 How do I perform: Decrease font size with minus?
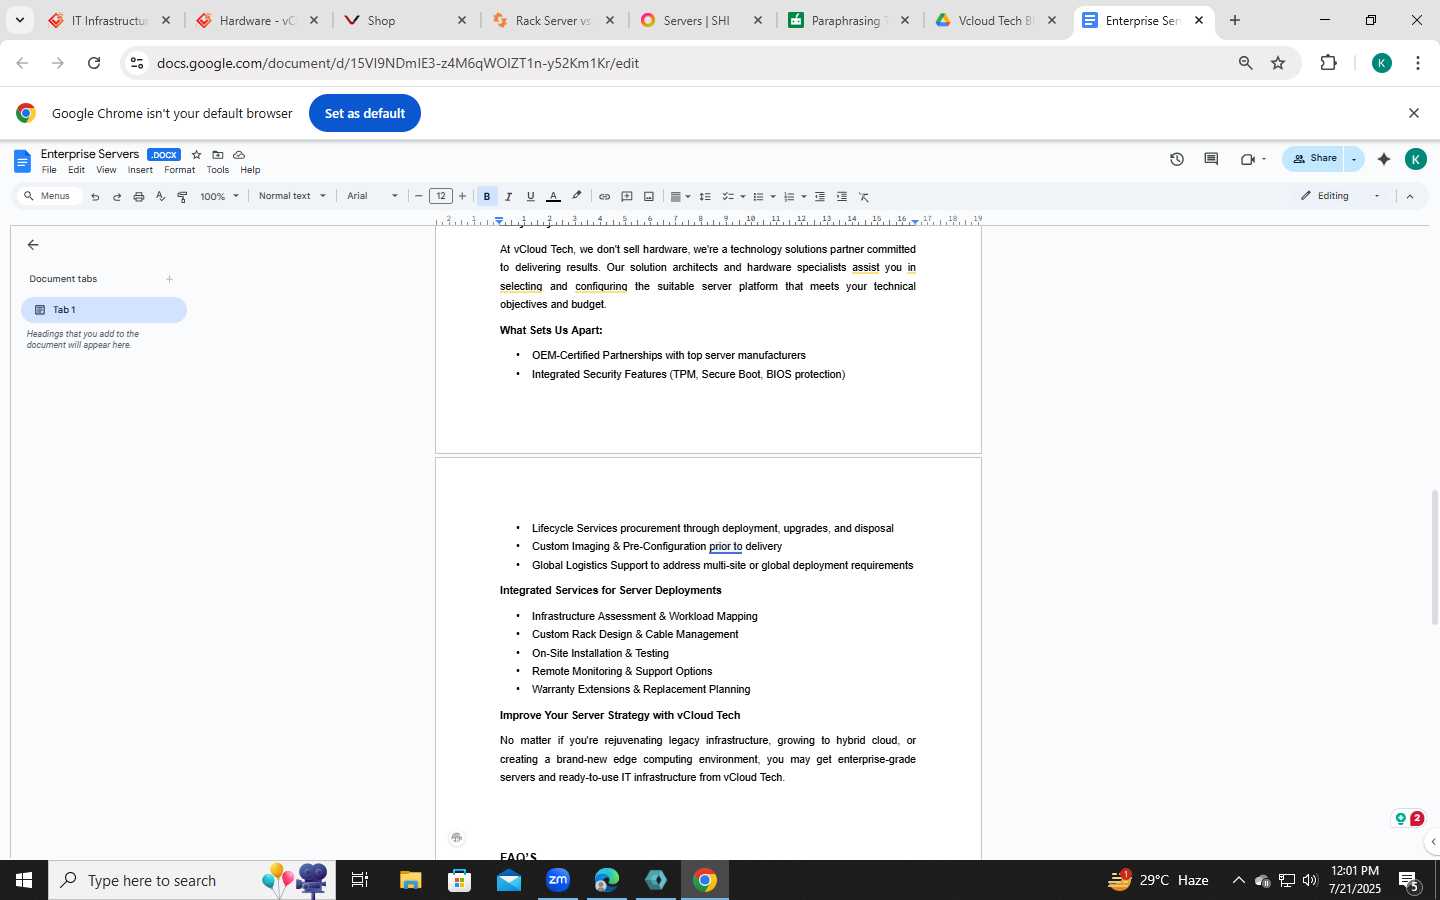pos(419,197)
